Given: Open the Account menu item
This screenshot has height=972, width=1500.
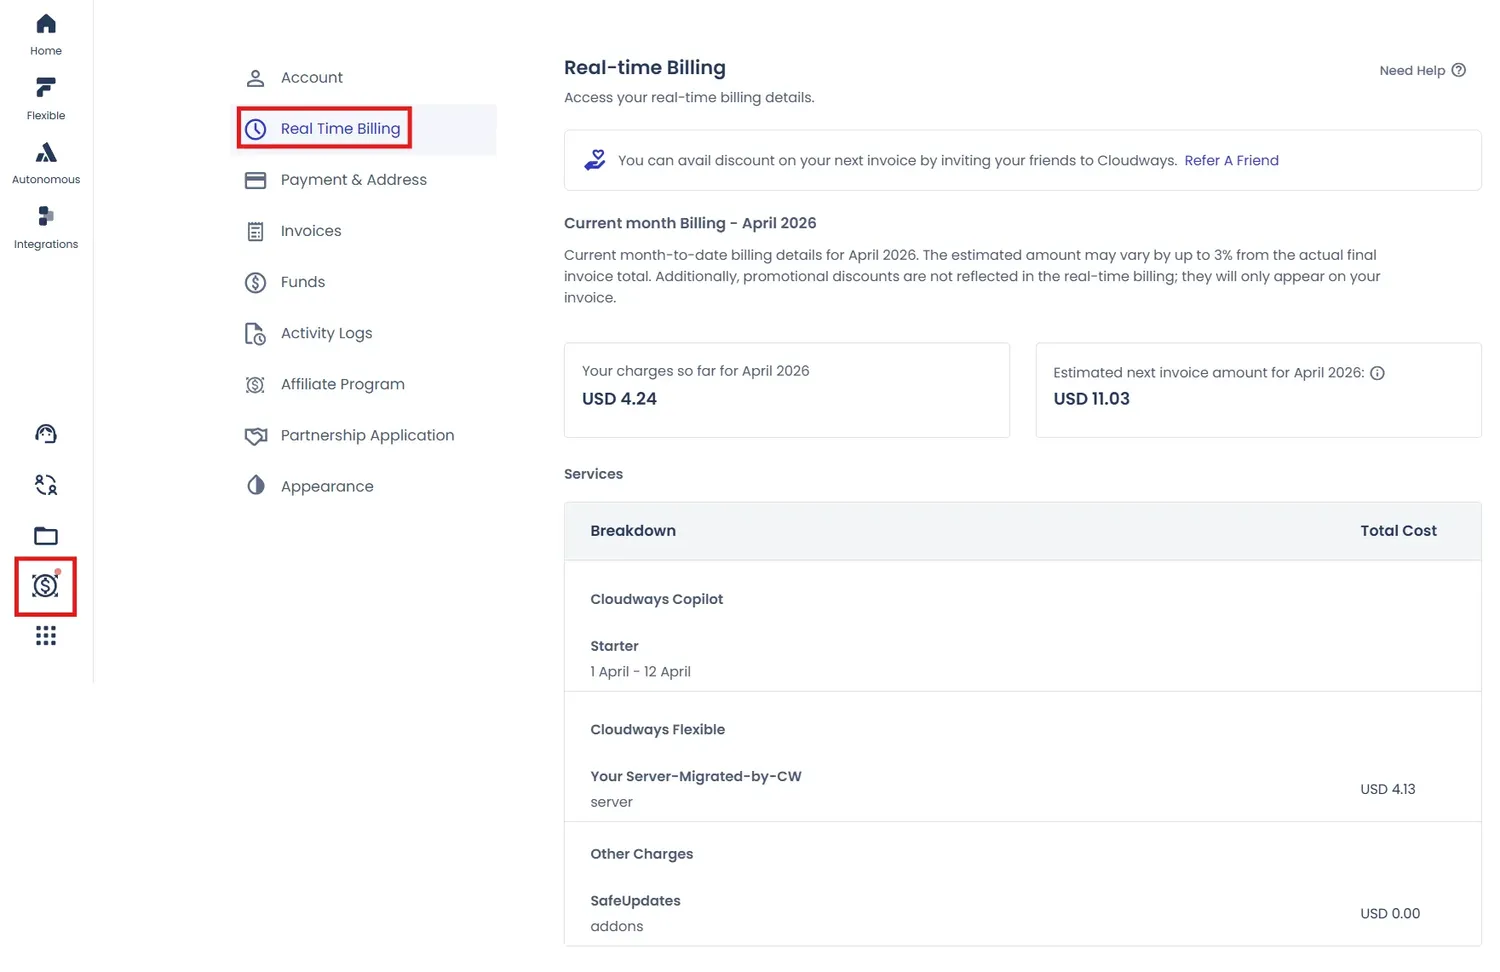Looking at the screenshot, I should (312, 78).
